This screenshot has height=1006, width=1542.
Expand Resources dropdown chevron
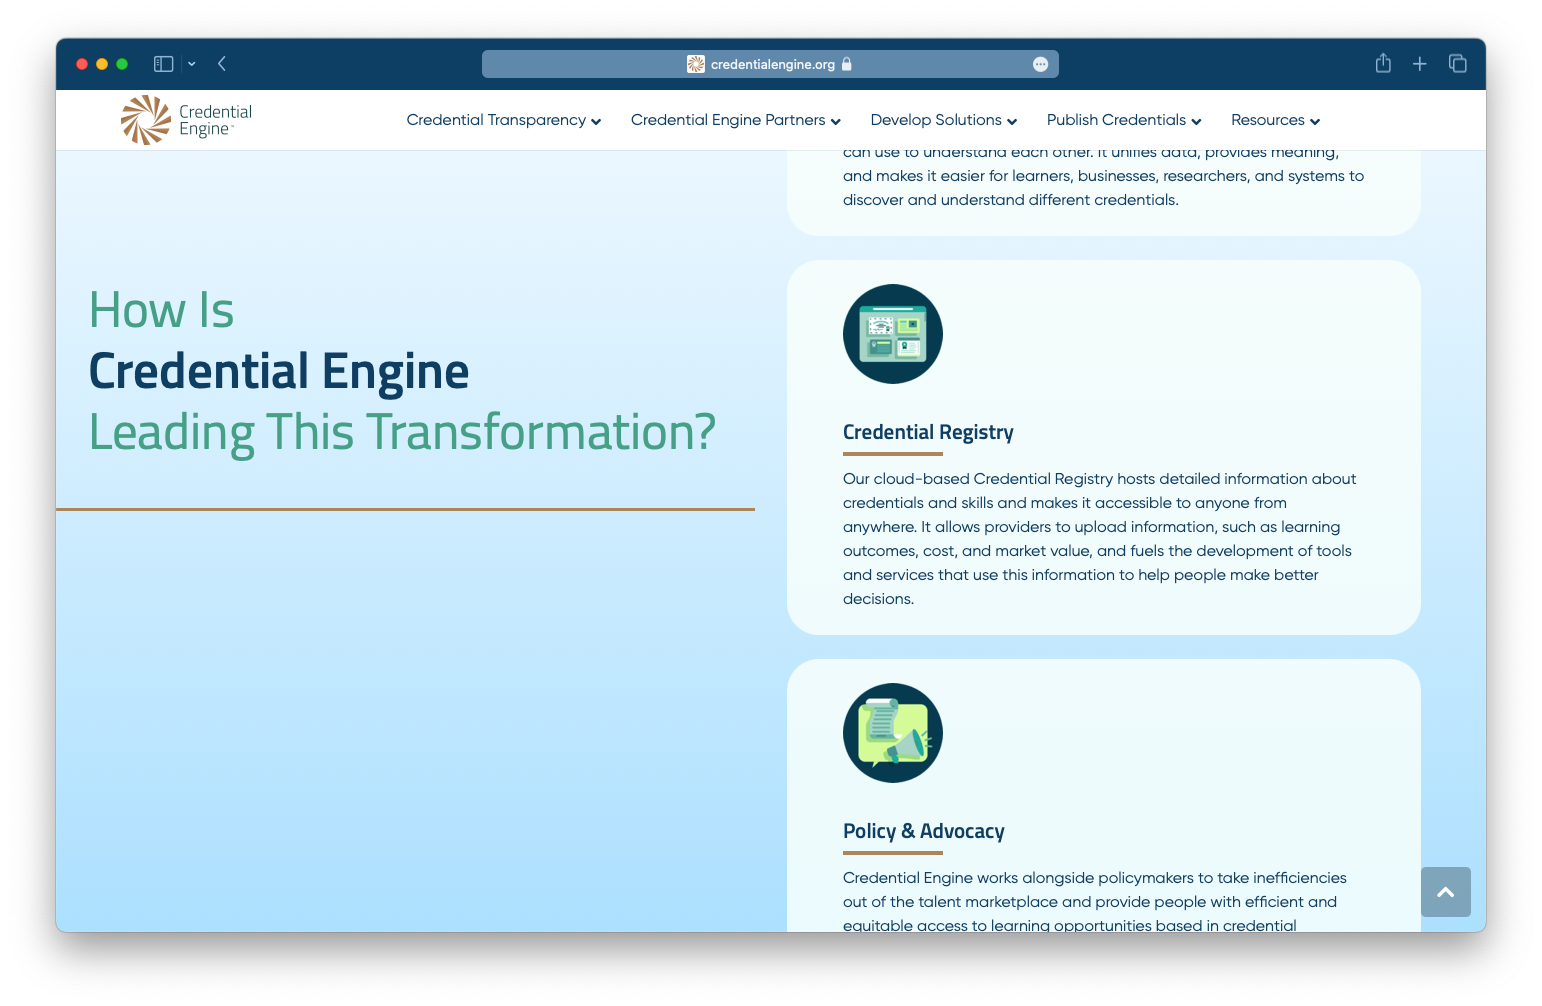coord(1315,122)
